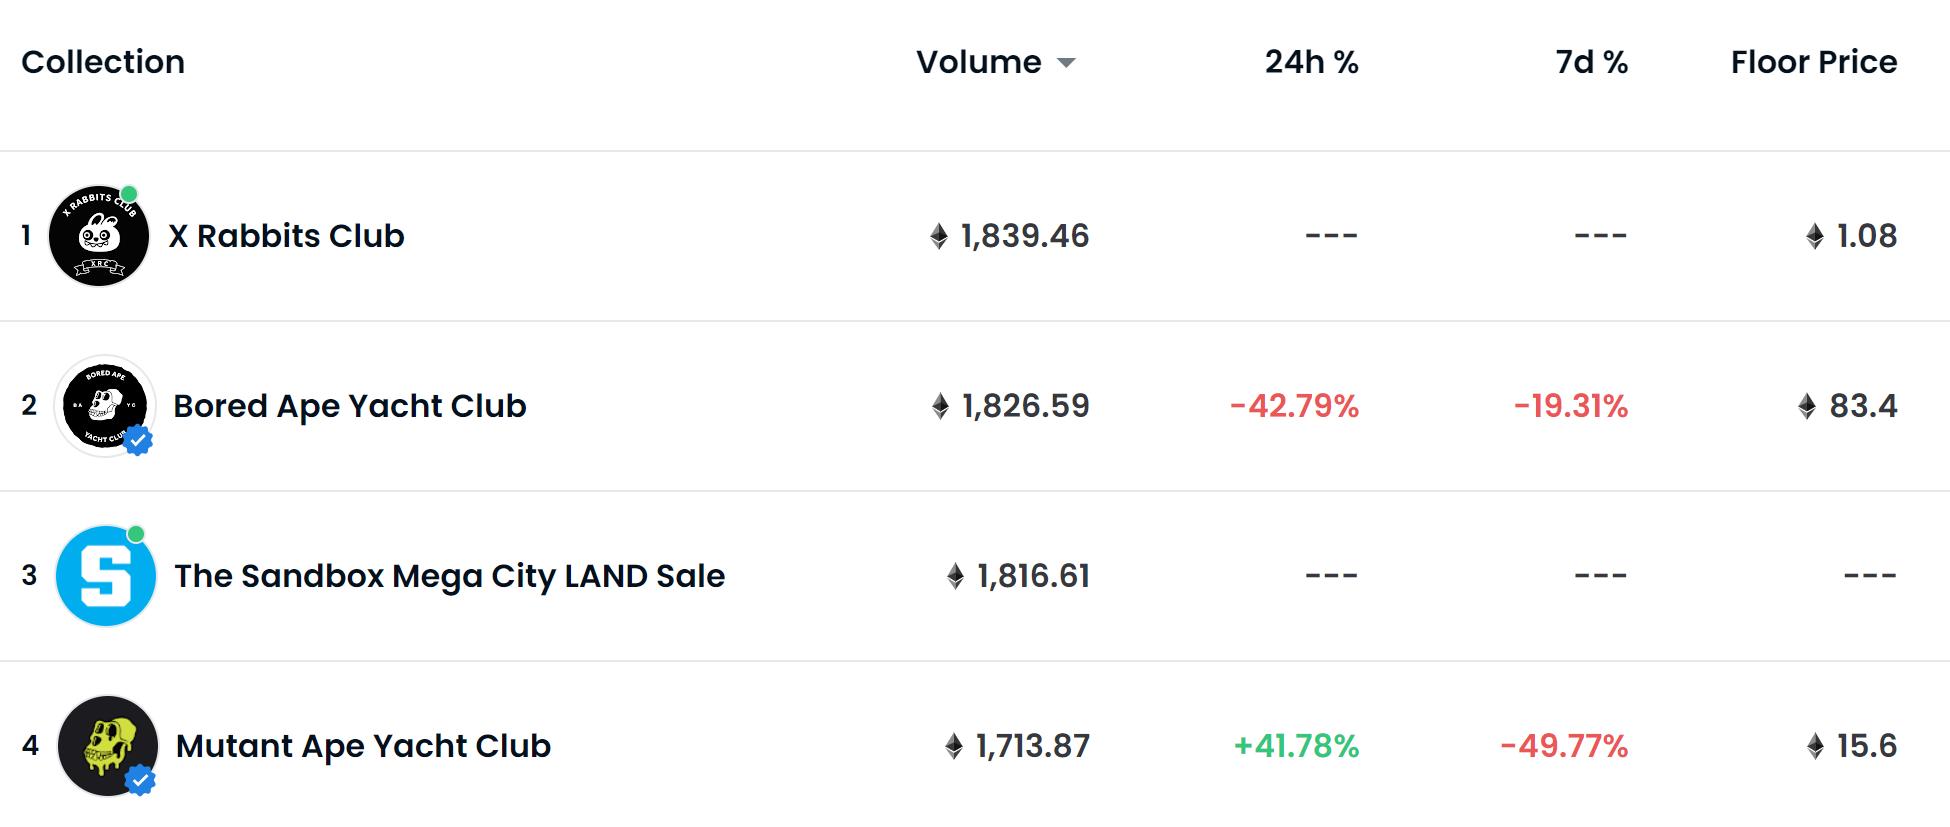This screenshot has height=827, width=1950.
Task: Click the Bored Ape Yacht Club avatar
Action: 104,406
